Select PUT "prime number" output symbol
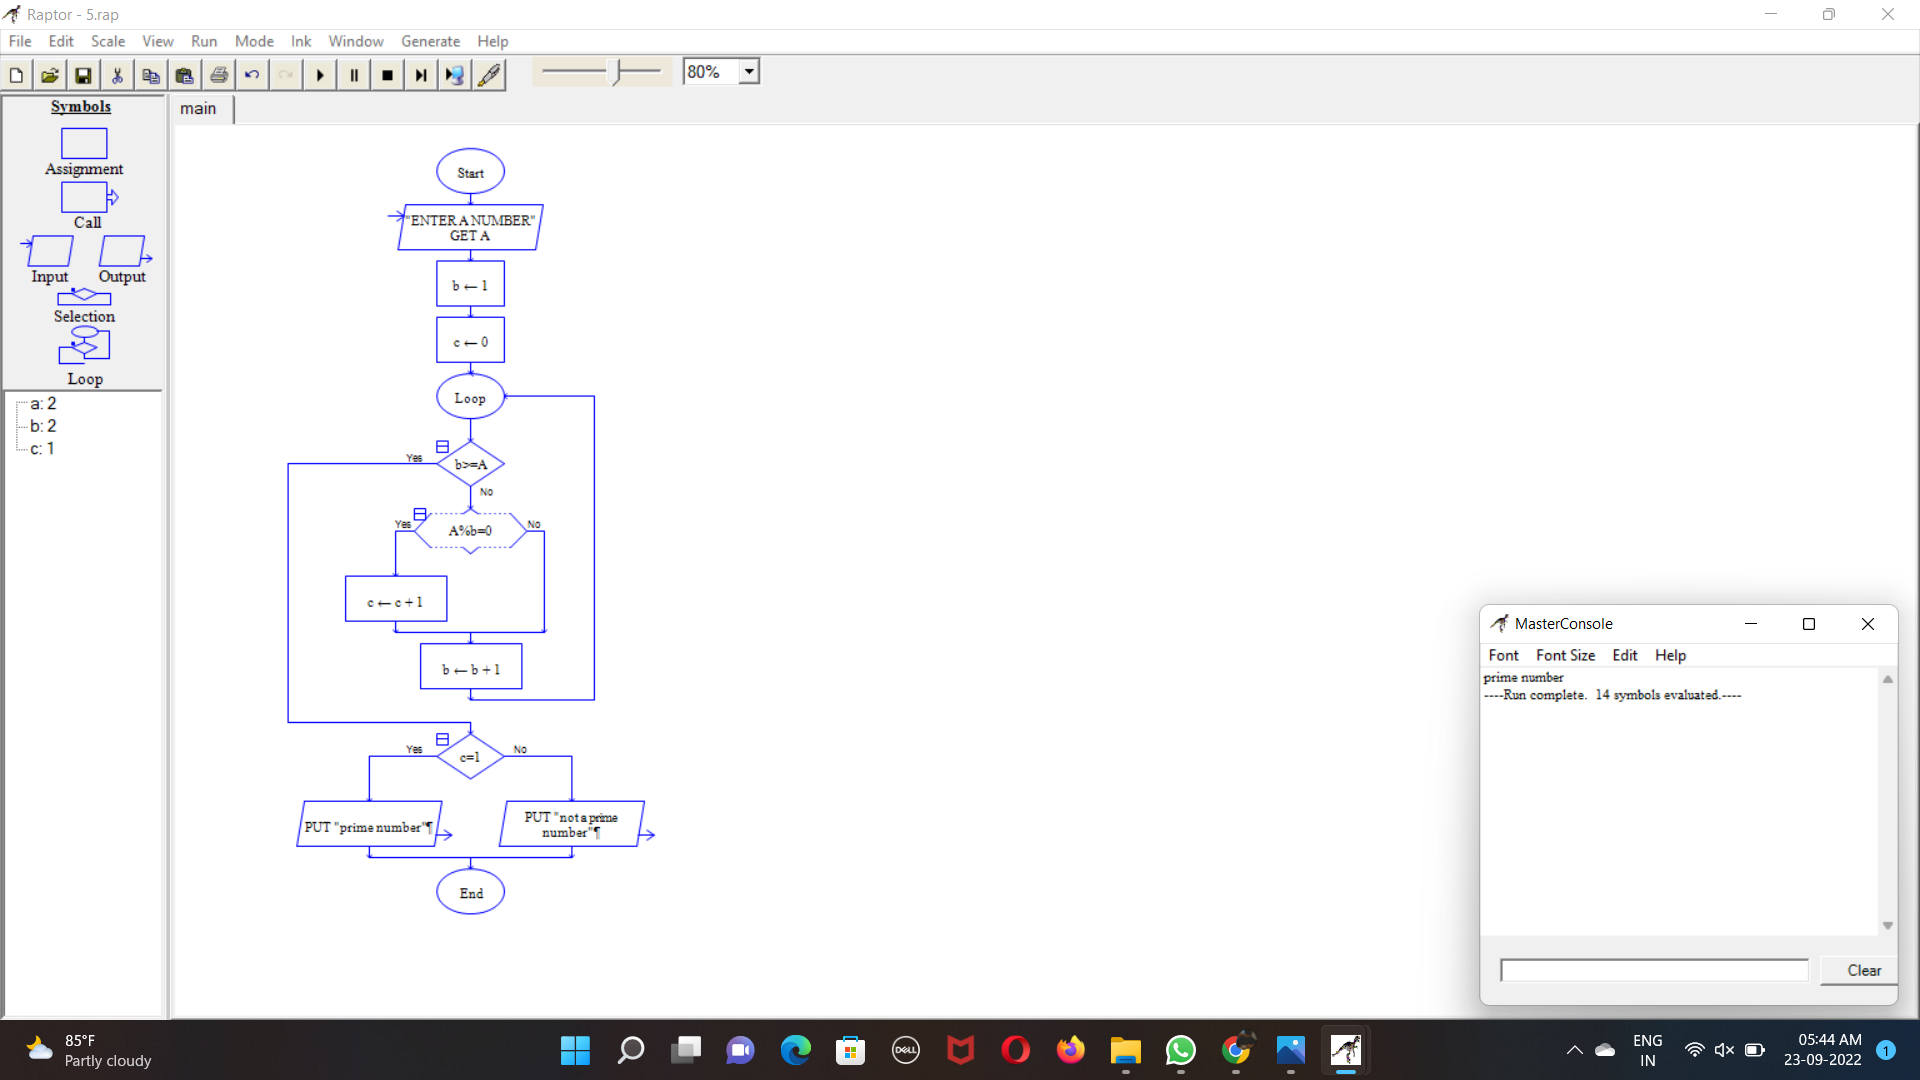This screenshot has width=1920, height=1080. (369, 824)
